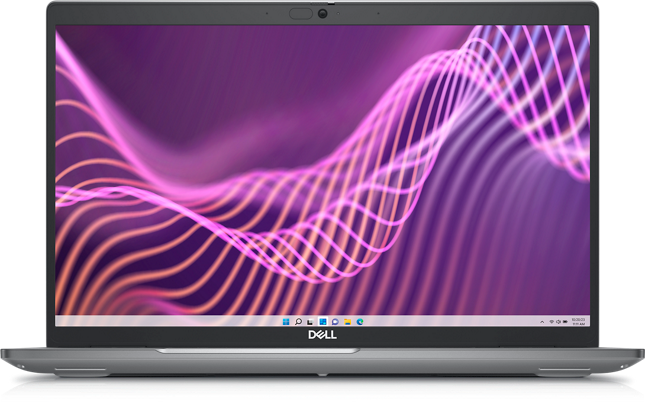Open File Explorer folder icon
Screen dimensions: 645x402
click(x=345, y=322)
